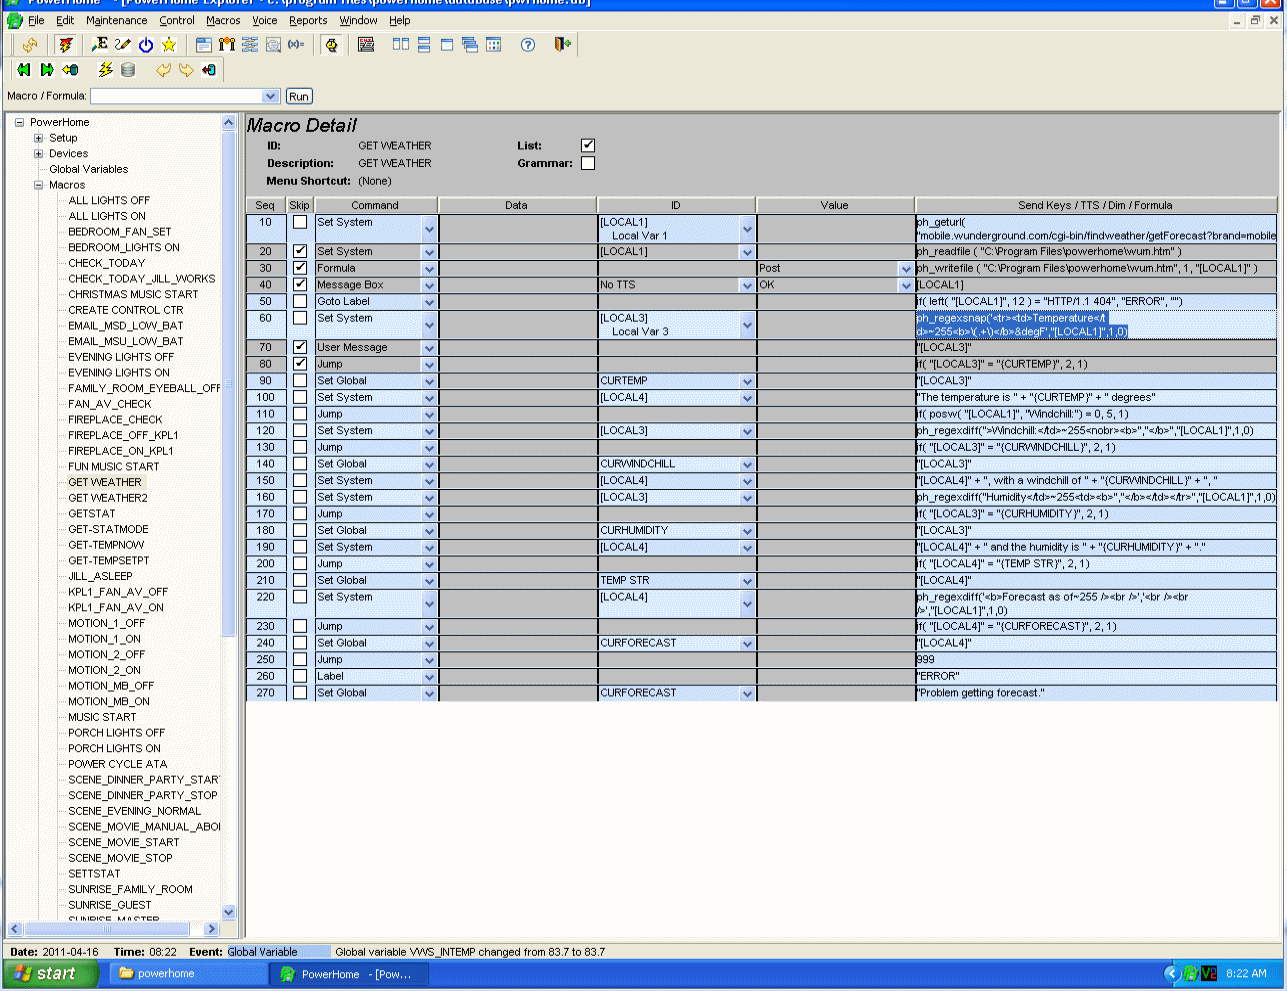Uncheck the Skip box for sequence 20

point(300,251)
